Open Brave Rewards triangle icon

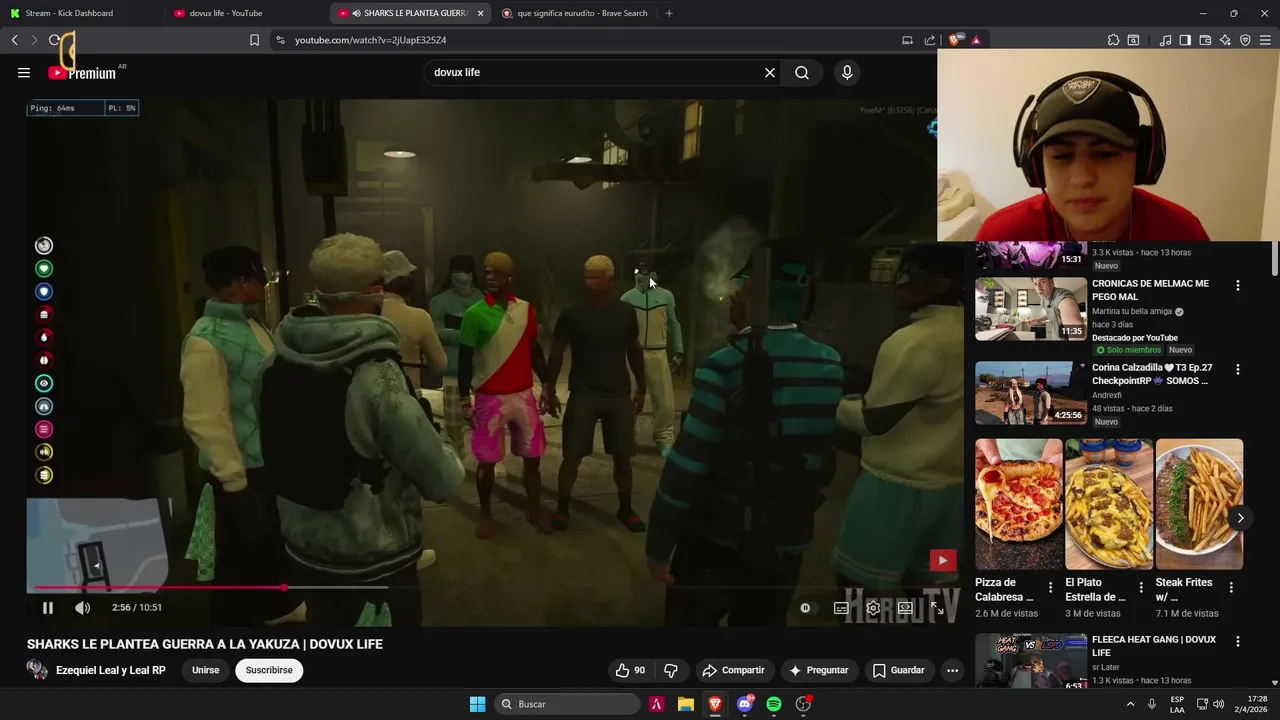tap(976, 40)
